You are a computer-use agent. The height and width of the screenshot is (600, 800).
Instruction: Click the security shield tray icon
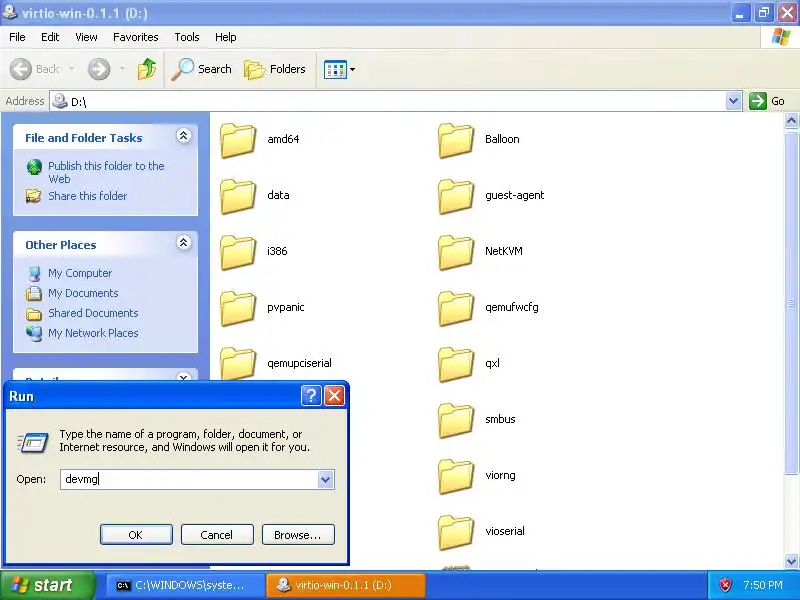[x=725, y=585]
